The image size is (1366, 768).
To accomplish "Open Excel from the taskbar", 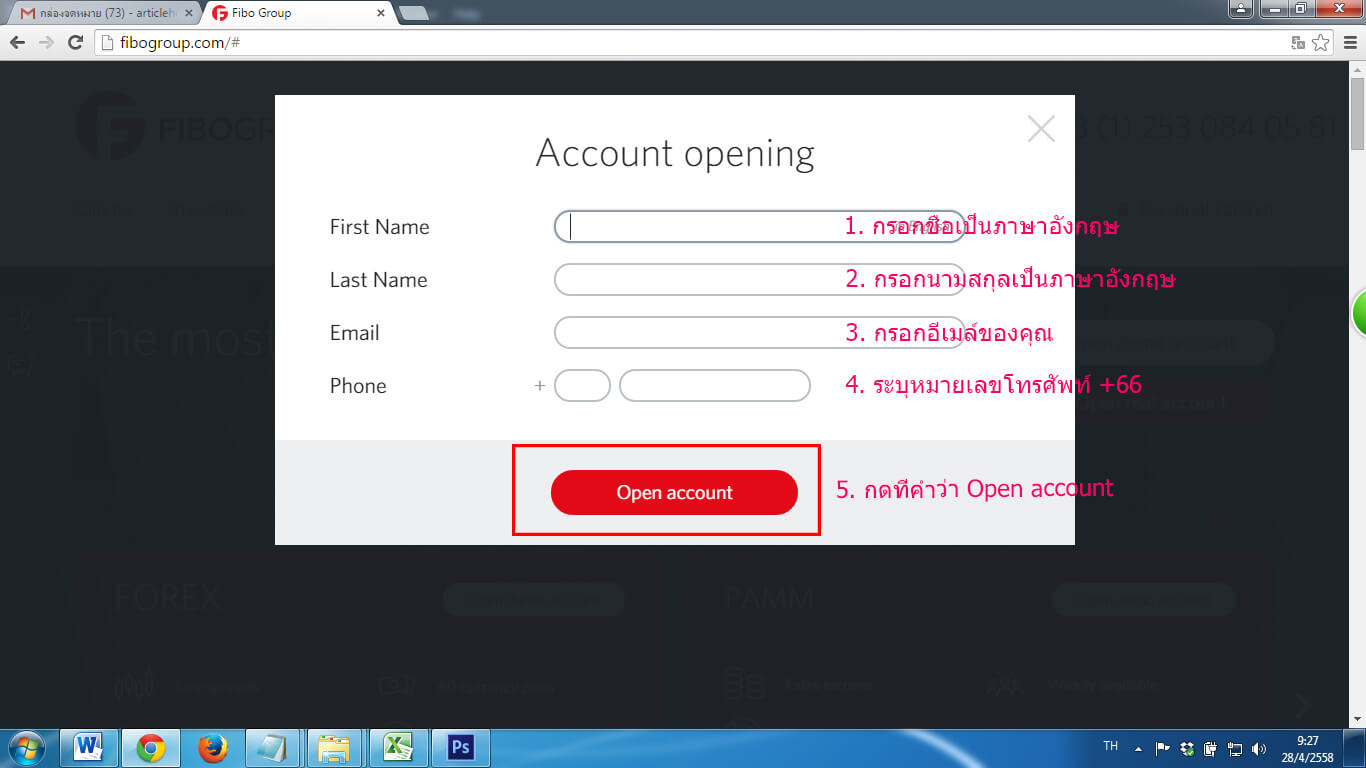I will 398,747.
